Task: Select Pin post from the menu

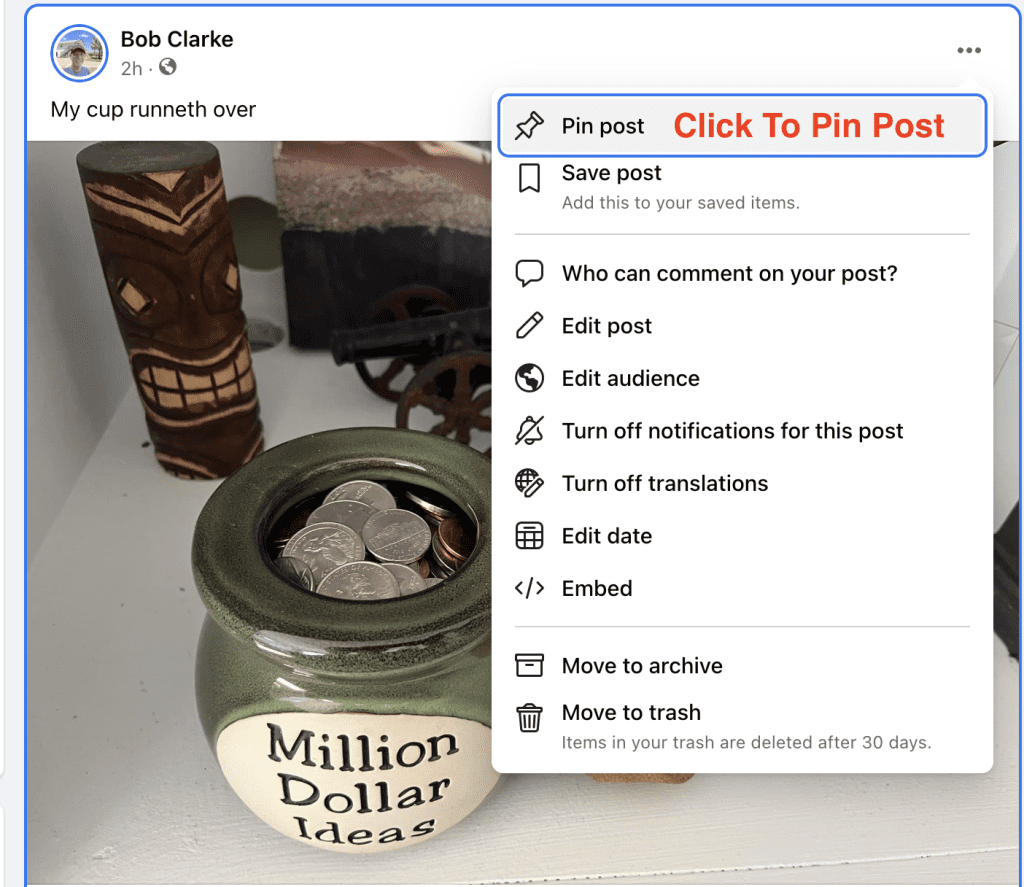Action: (x=742, y=125)
